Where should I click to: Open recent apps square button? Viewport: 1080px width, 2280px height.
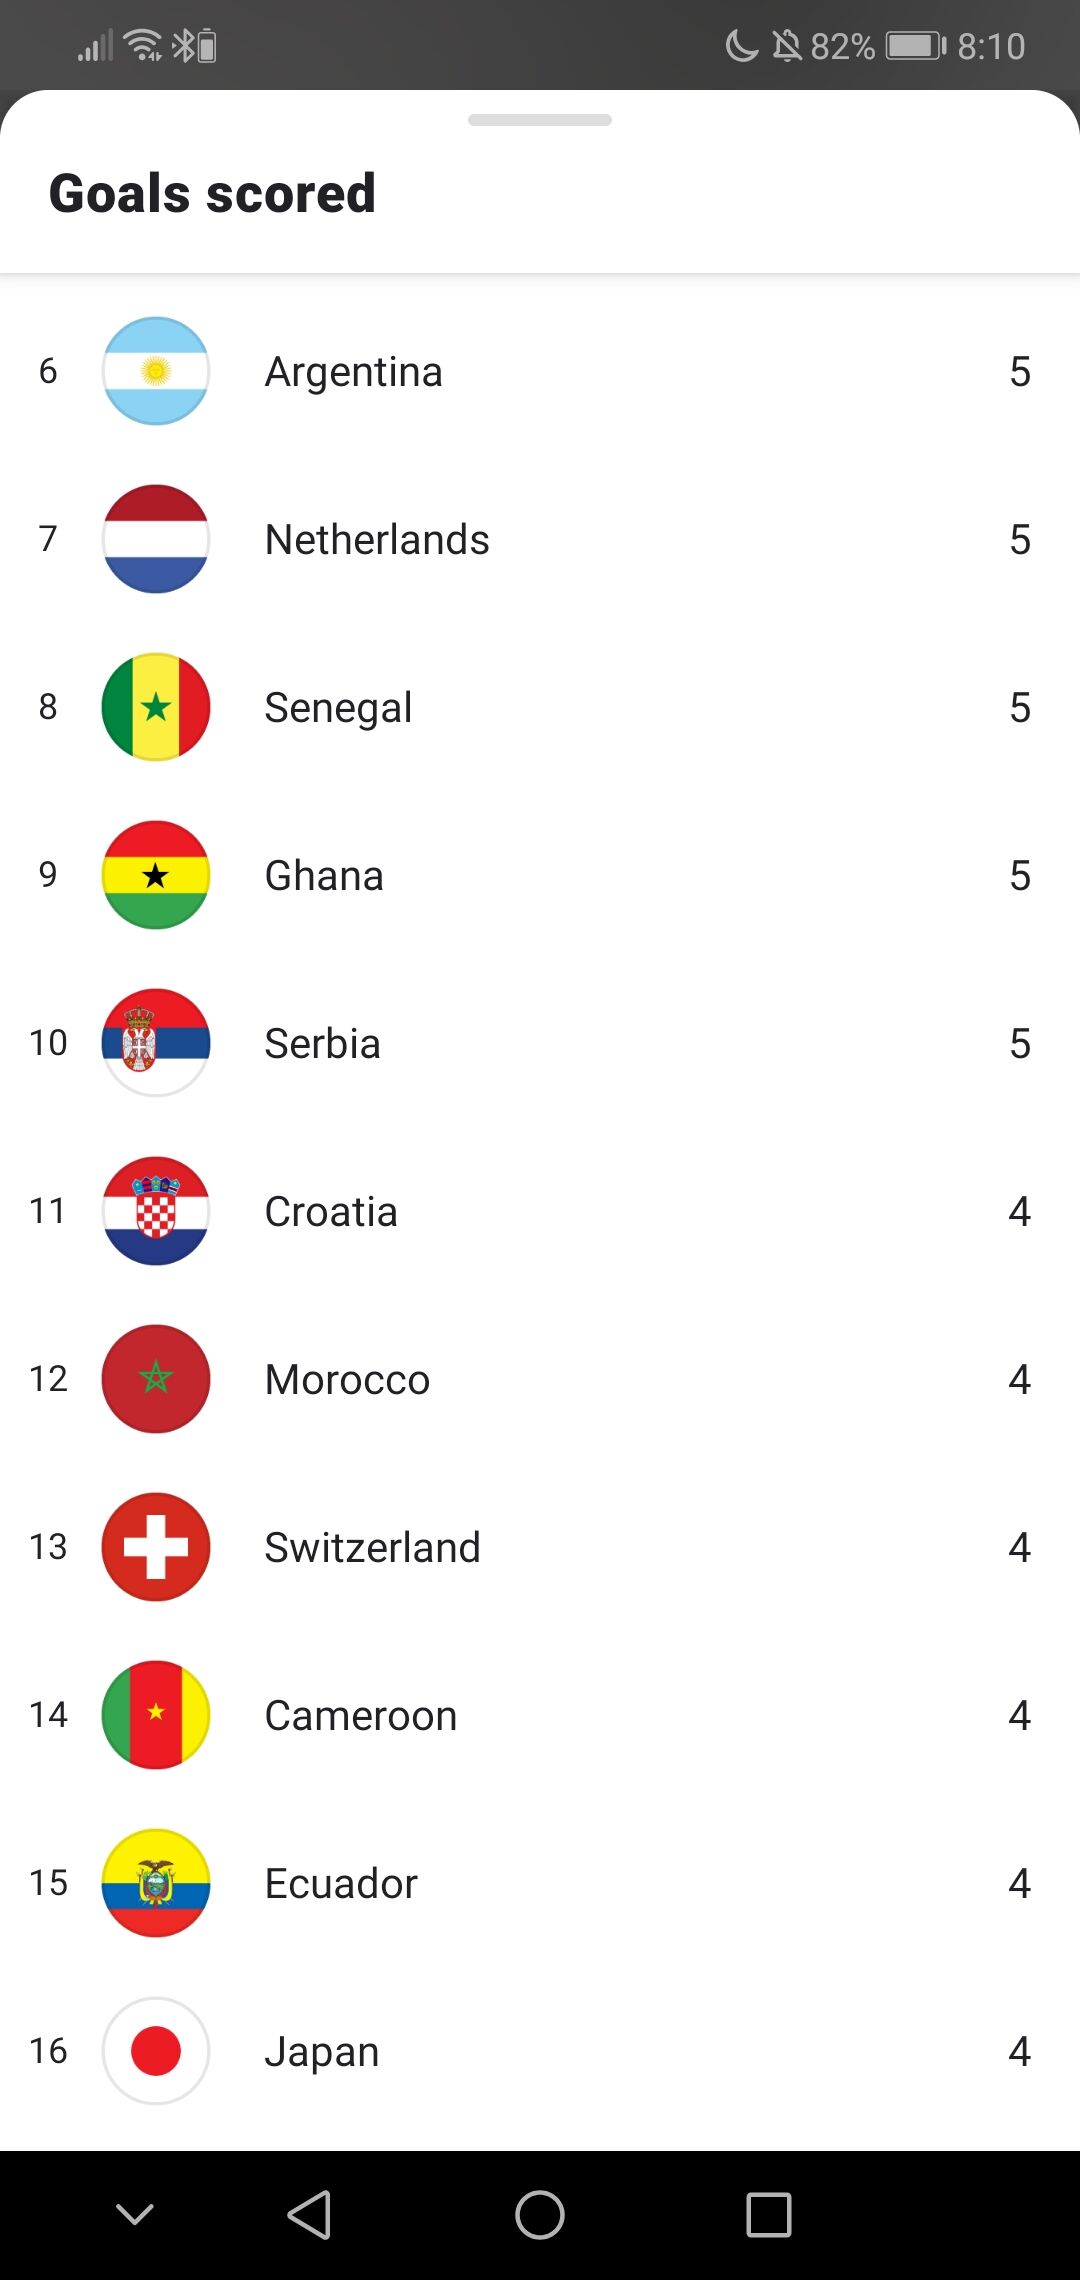point(769,2215)
